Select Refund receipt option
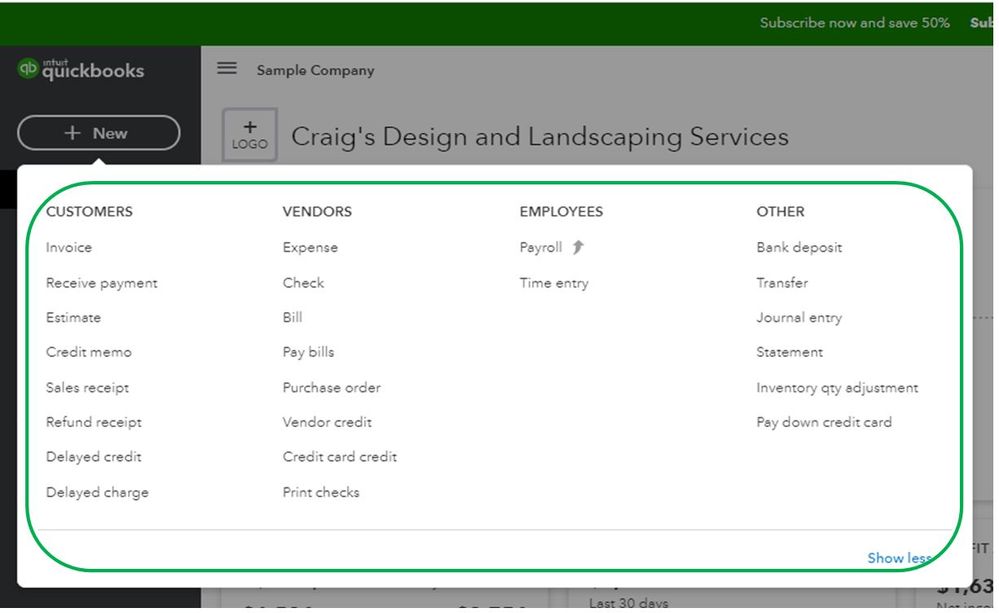Viewport: 999px width, 613px height. (x=94, y=422)
